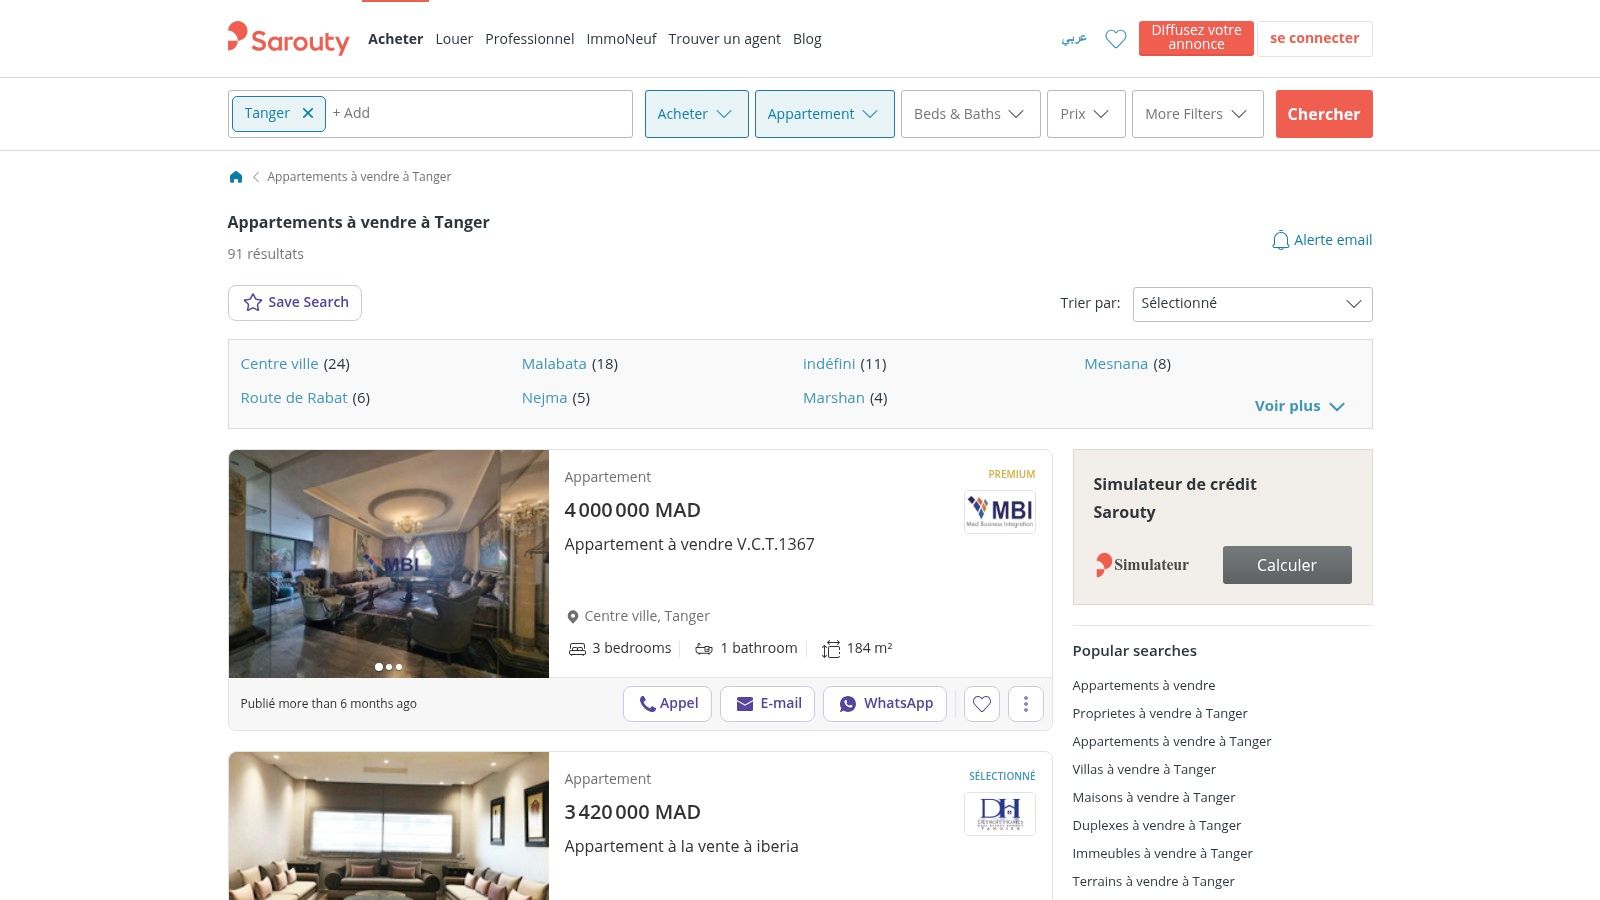The height and width of the screenshot is (900, 1600).
Task: Select Acheter in the top navigation
Action: click(x=396, y=39)
